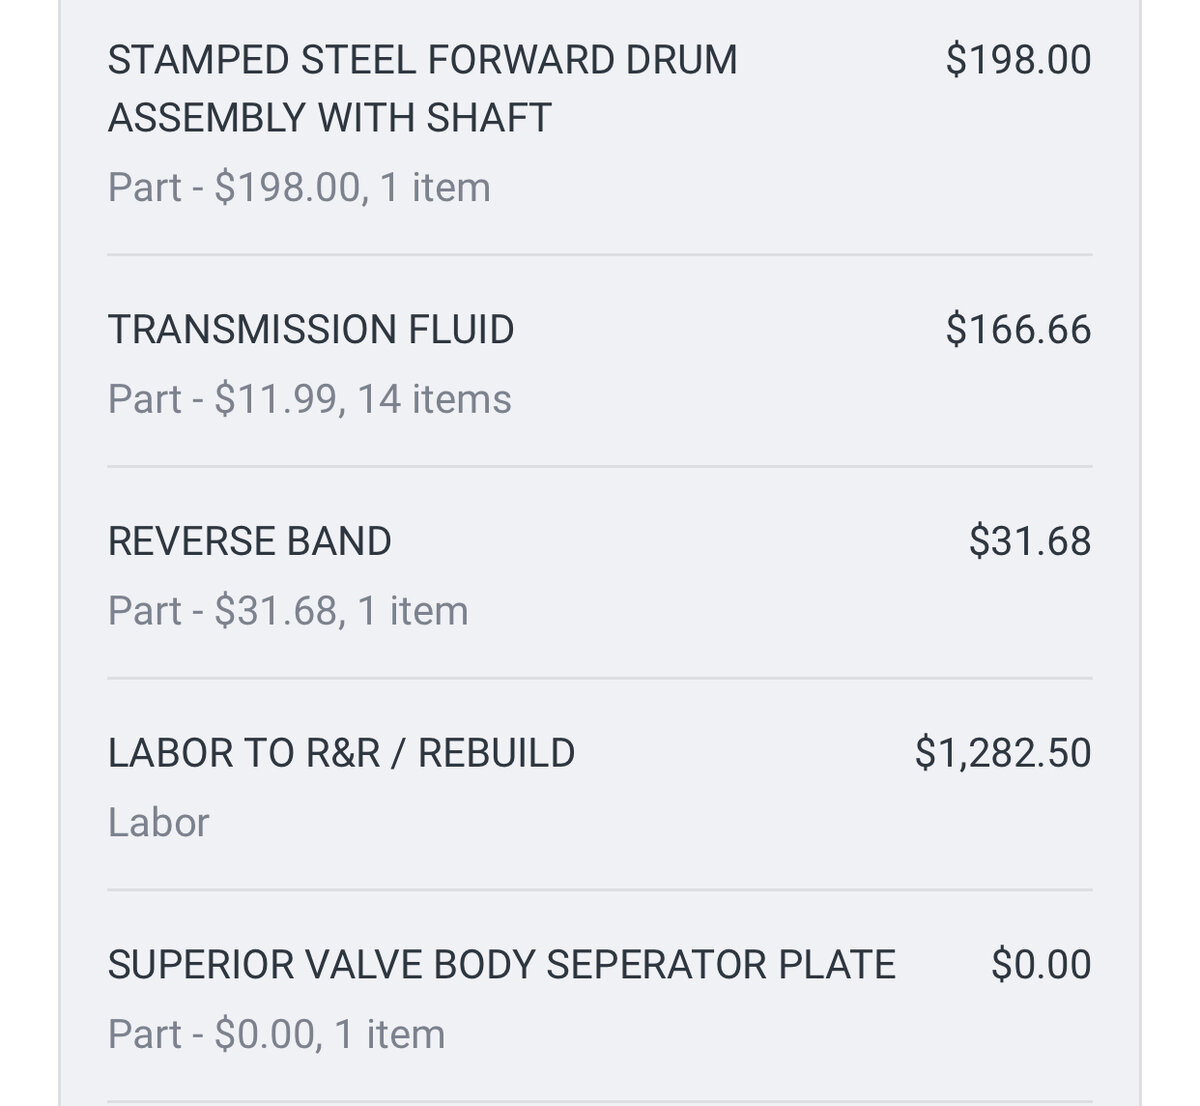Click the divider below drum assembly row

(x=600, y=255)
